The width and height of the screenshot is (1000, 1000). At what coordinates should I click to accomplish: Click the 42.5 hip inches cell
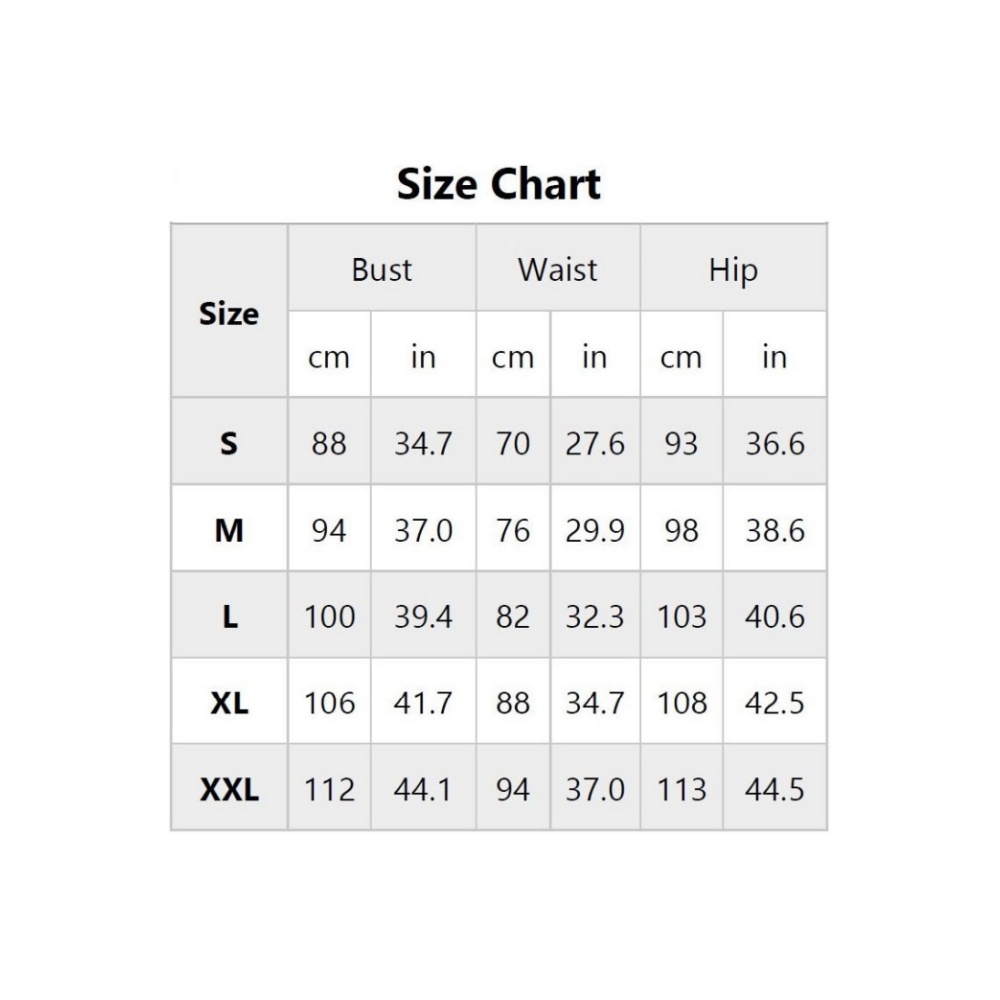coord(775,703)
